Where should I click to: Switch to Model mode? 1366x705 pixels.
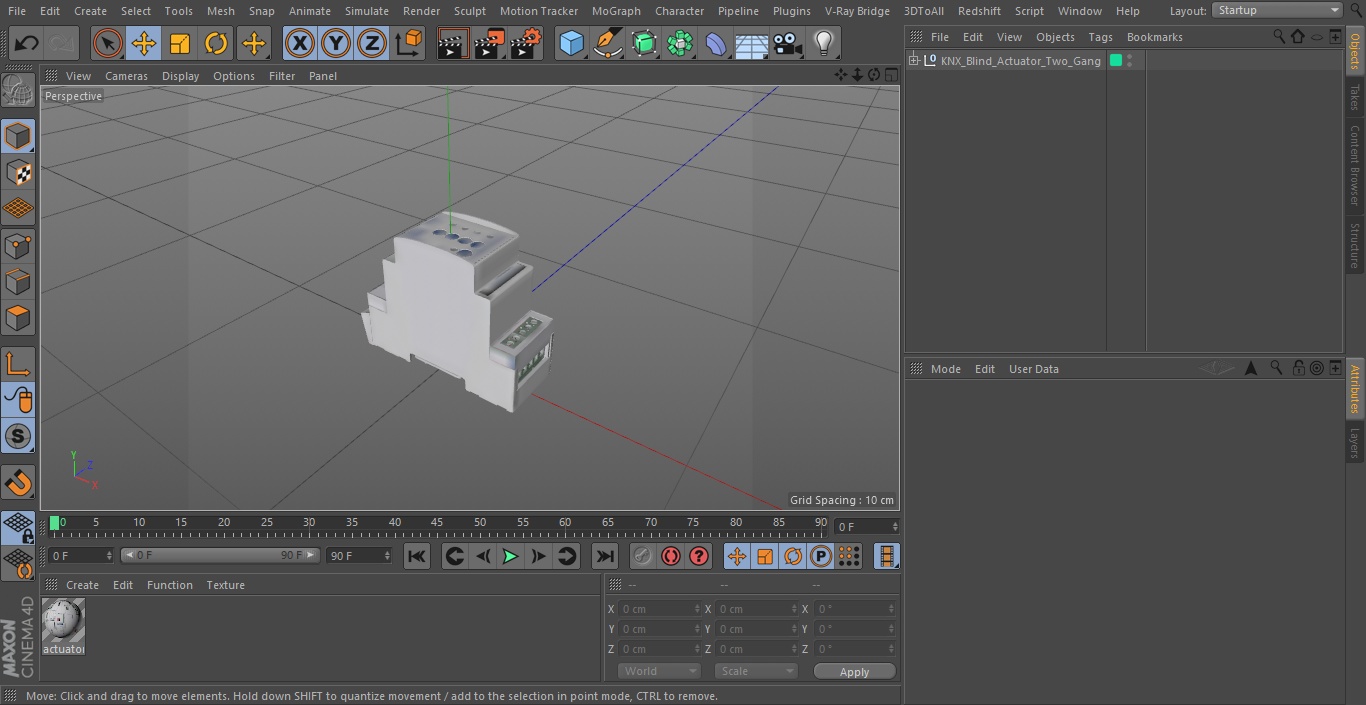[18, 135]
